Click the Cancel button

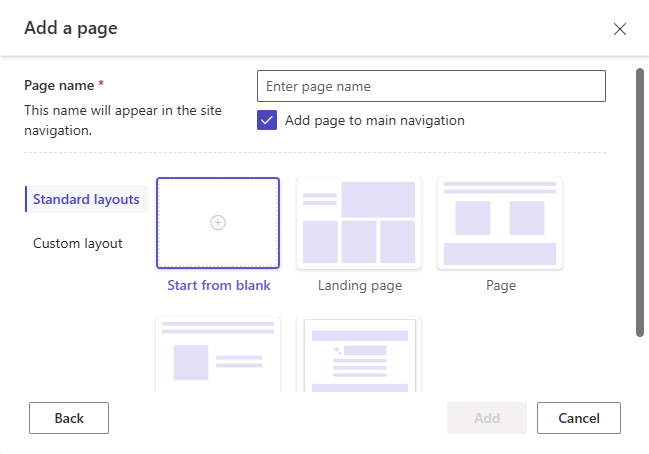(x=579, y=418)
